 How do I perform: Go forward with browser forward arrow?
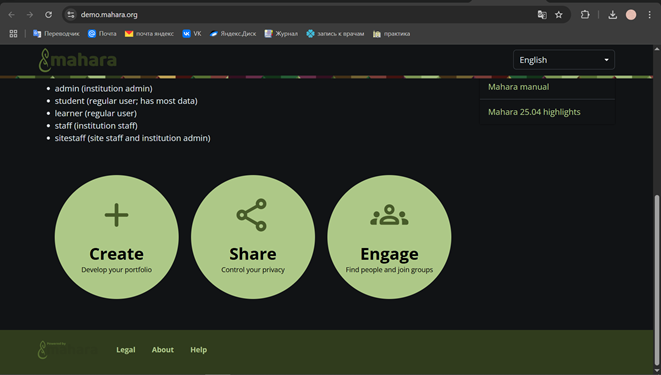[30, 15]
